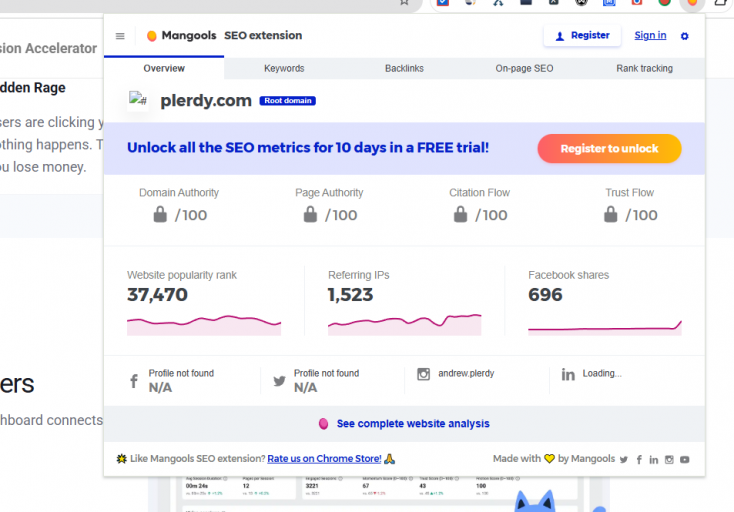The width and height of the screenshot is (734, 512).
Task: Click the Sign in link
Action: [650, 36]
